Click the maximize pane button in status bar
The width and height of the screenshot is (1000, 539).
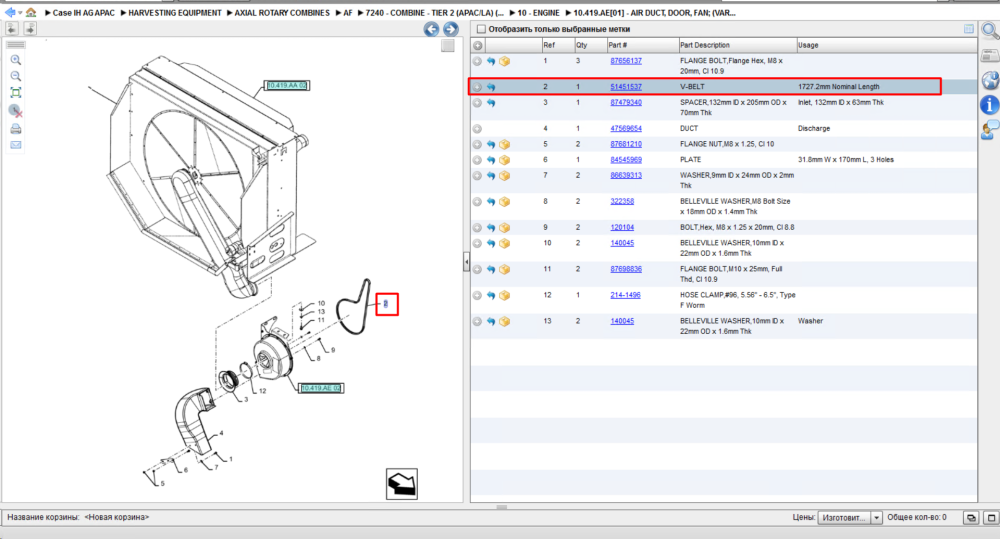coord(990,517)
